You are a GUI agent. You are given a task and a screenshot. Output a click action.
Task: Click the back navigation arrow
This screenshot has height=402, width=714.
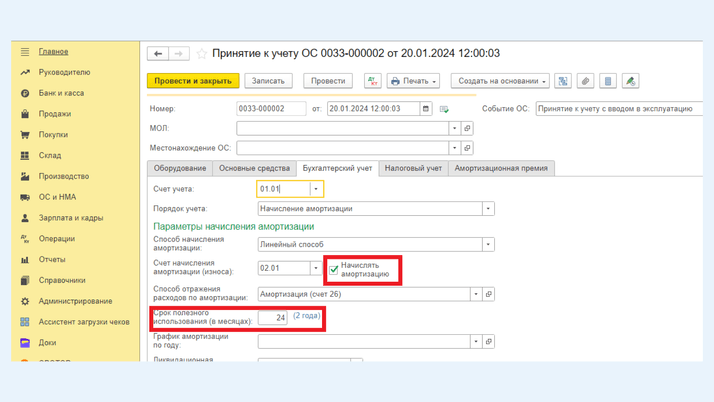click(158, 54)
